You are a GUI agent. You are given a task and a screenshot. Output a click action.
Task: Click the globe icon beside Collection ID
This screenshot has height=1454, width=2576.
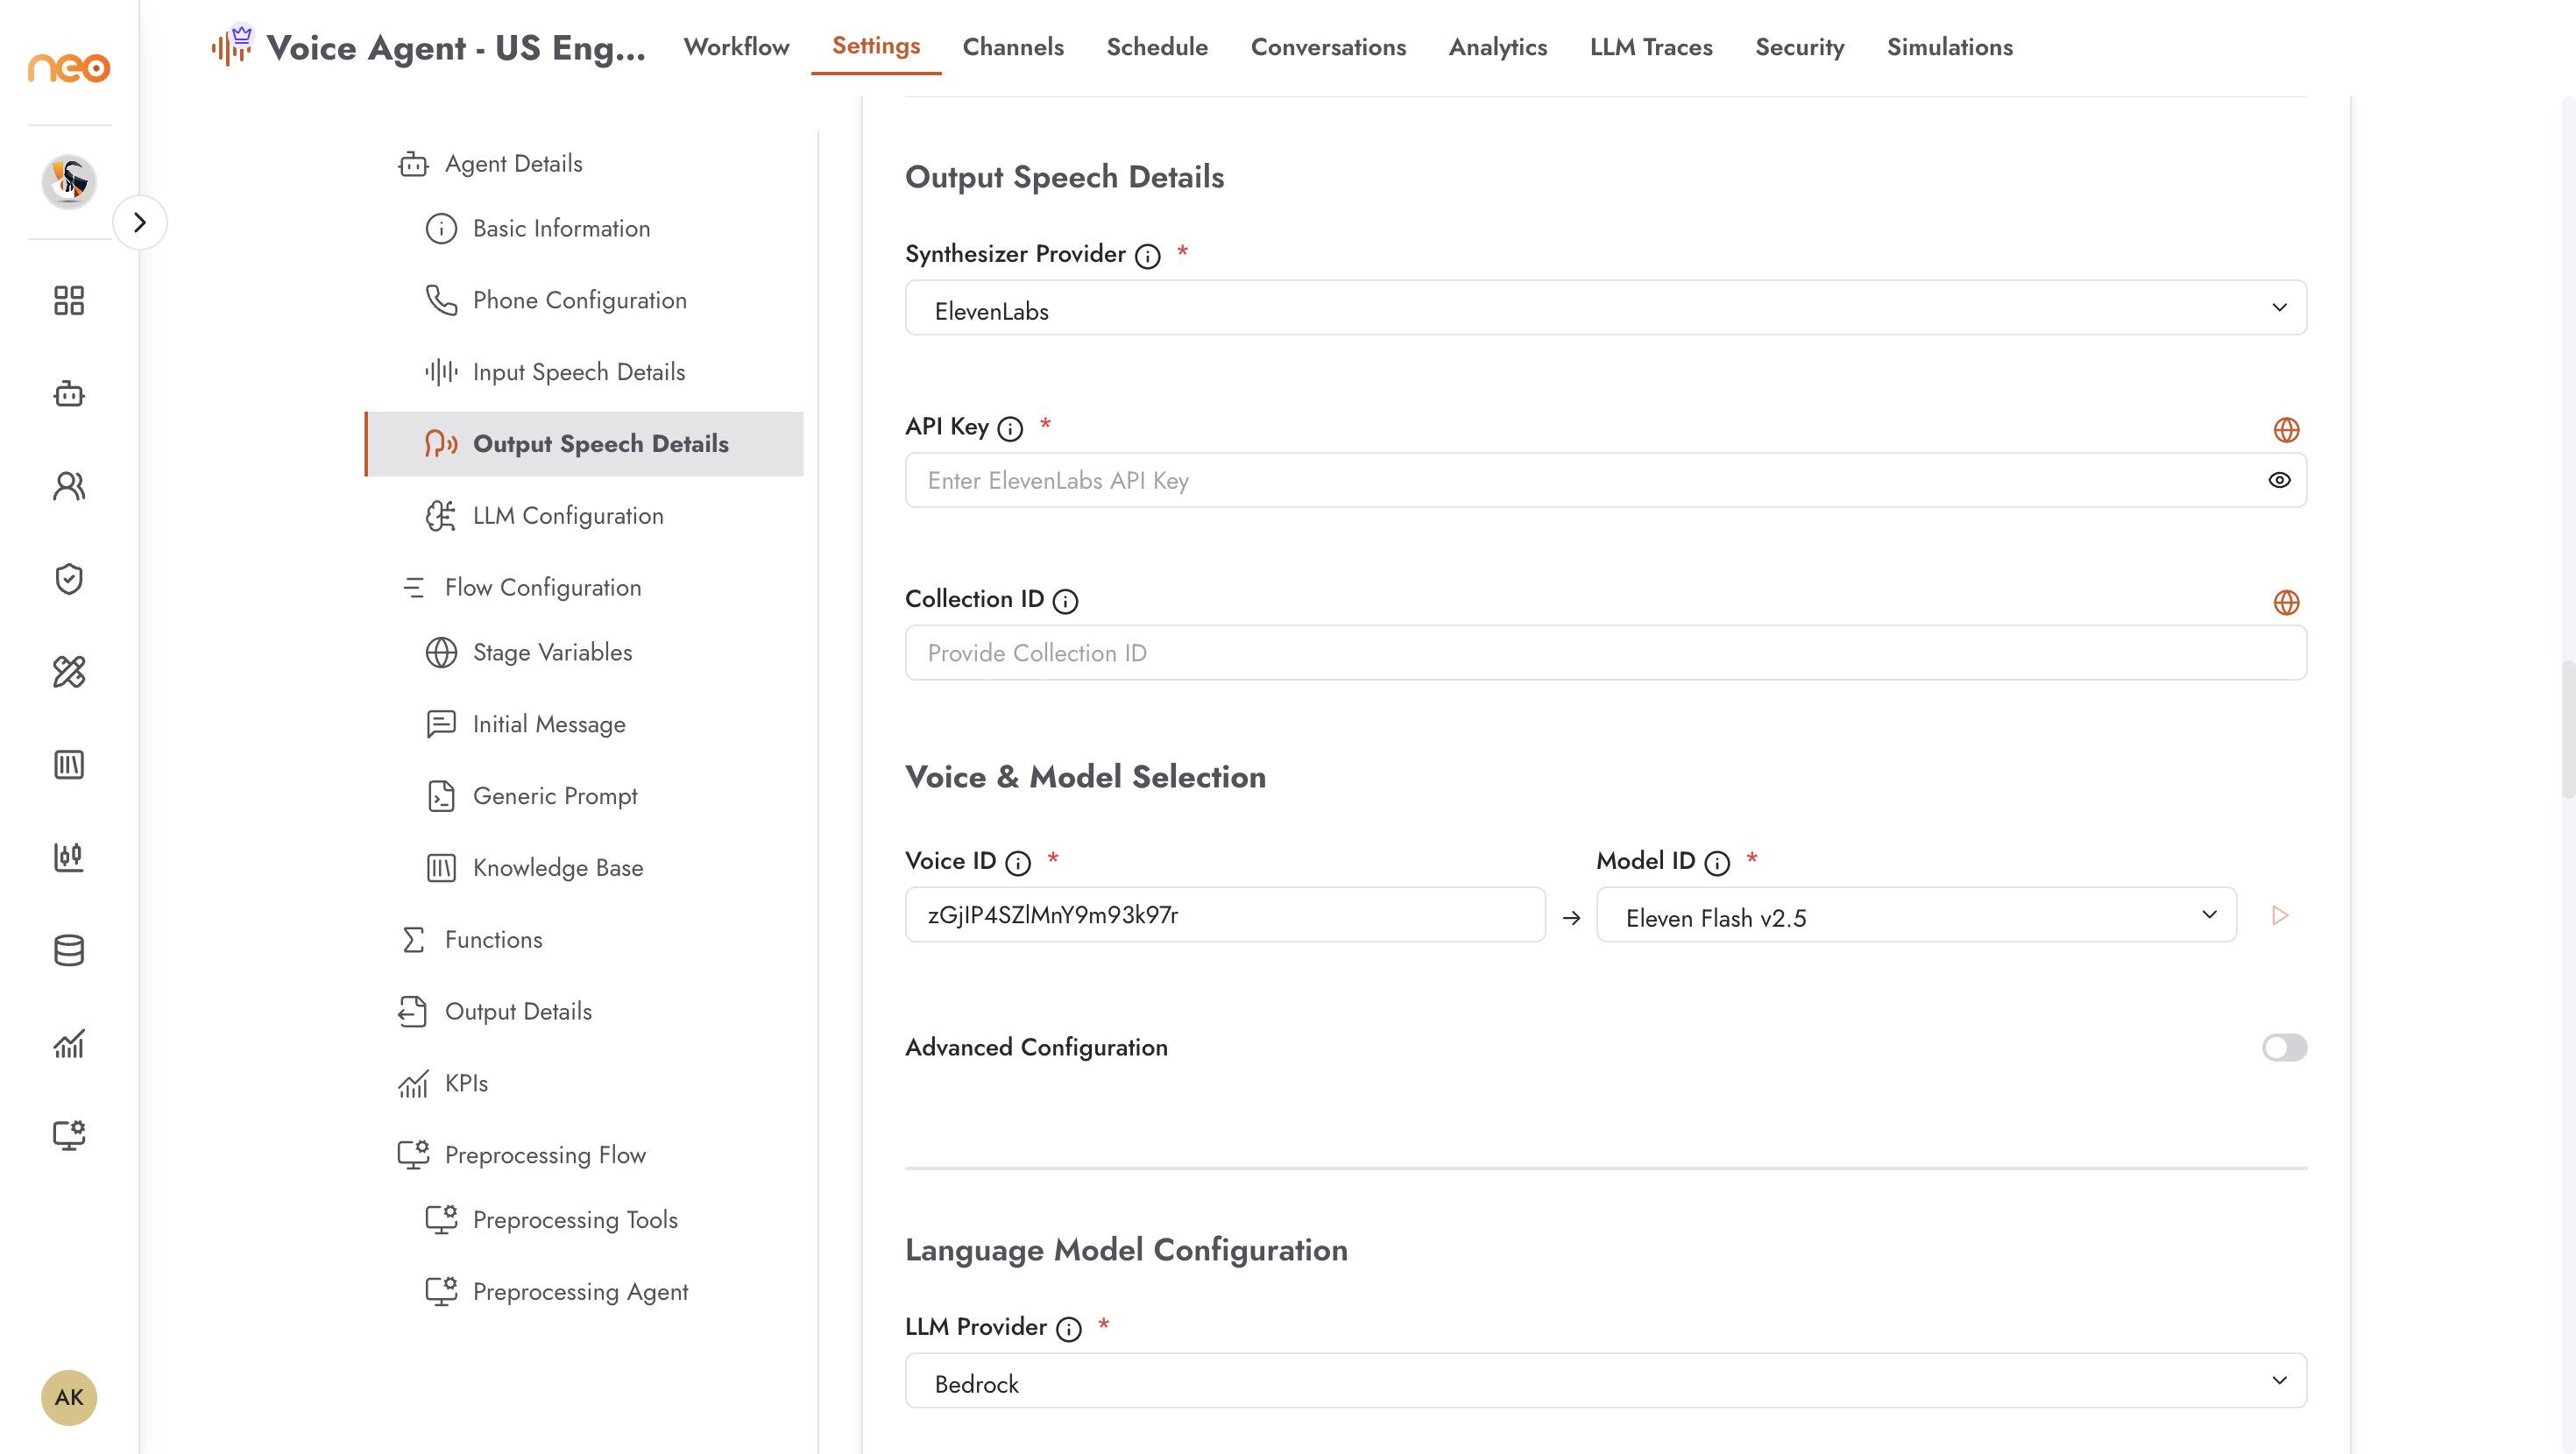tap(2286, 602)
